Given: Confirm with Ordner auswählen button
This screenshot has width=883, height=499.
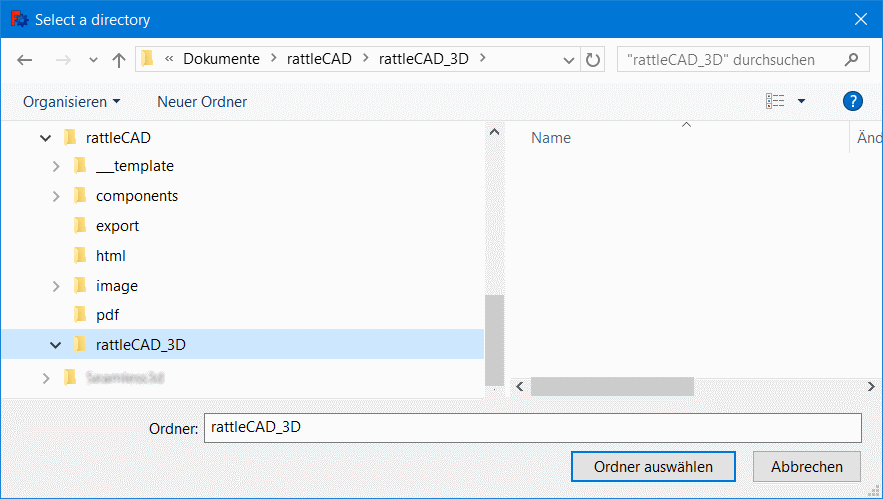Looking at the screenshot, I should pyautogui.click(x=653, y=467).
